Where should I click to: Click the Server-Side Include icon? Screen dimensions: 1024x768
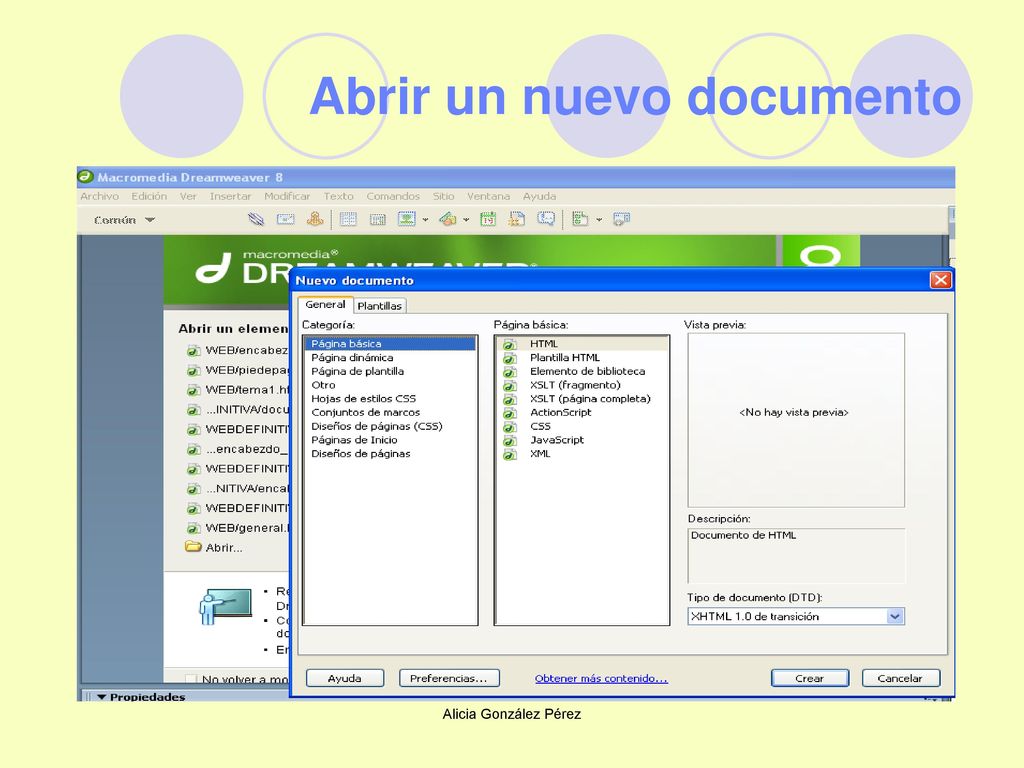517,219
